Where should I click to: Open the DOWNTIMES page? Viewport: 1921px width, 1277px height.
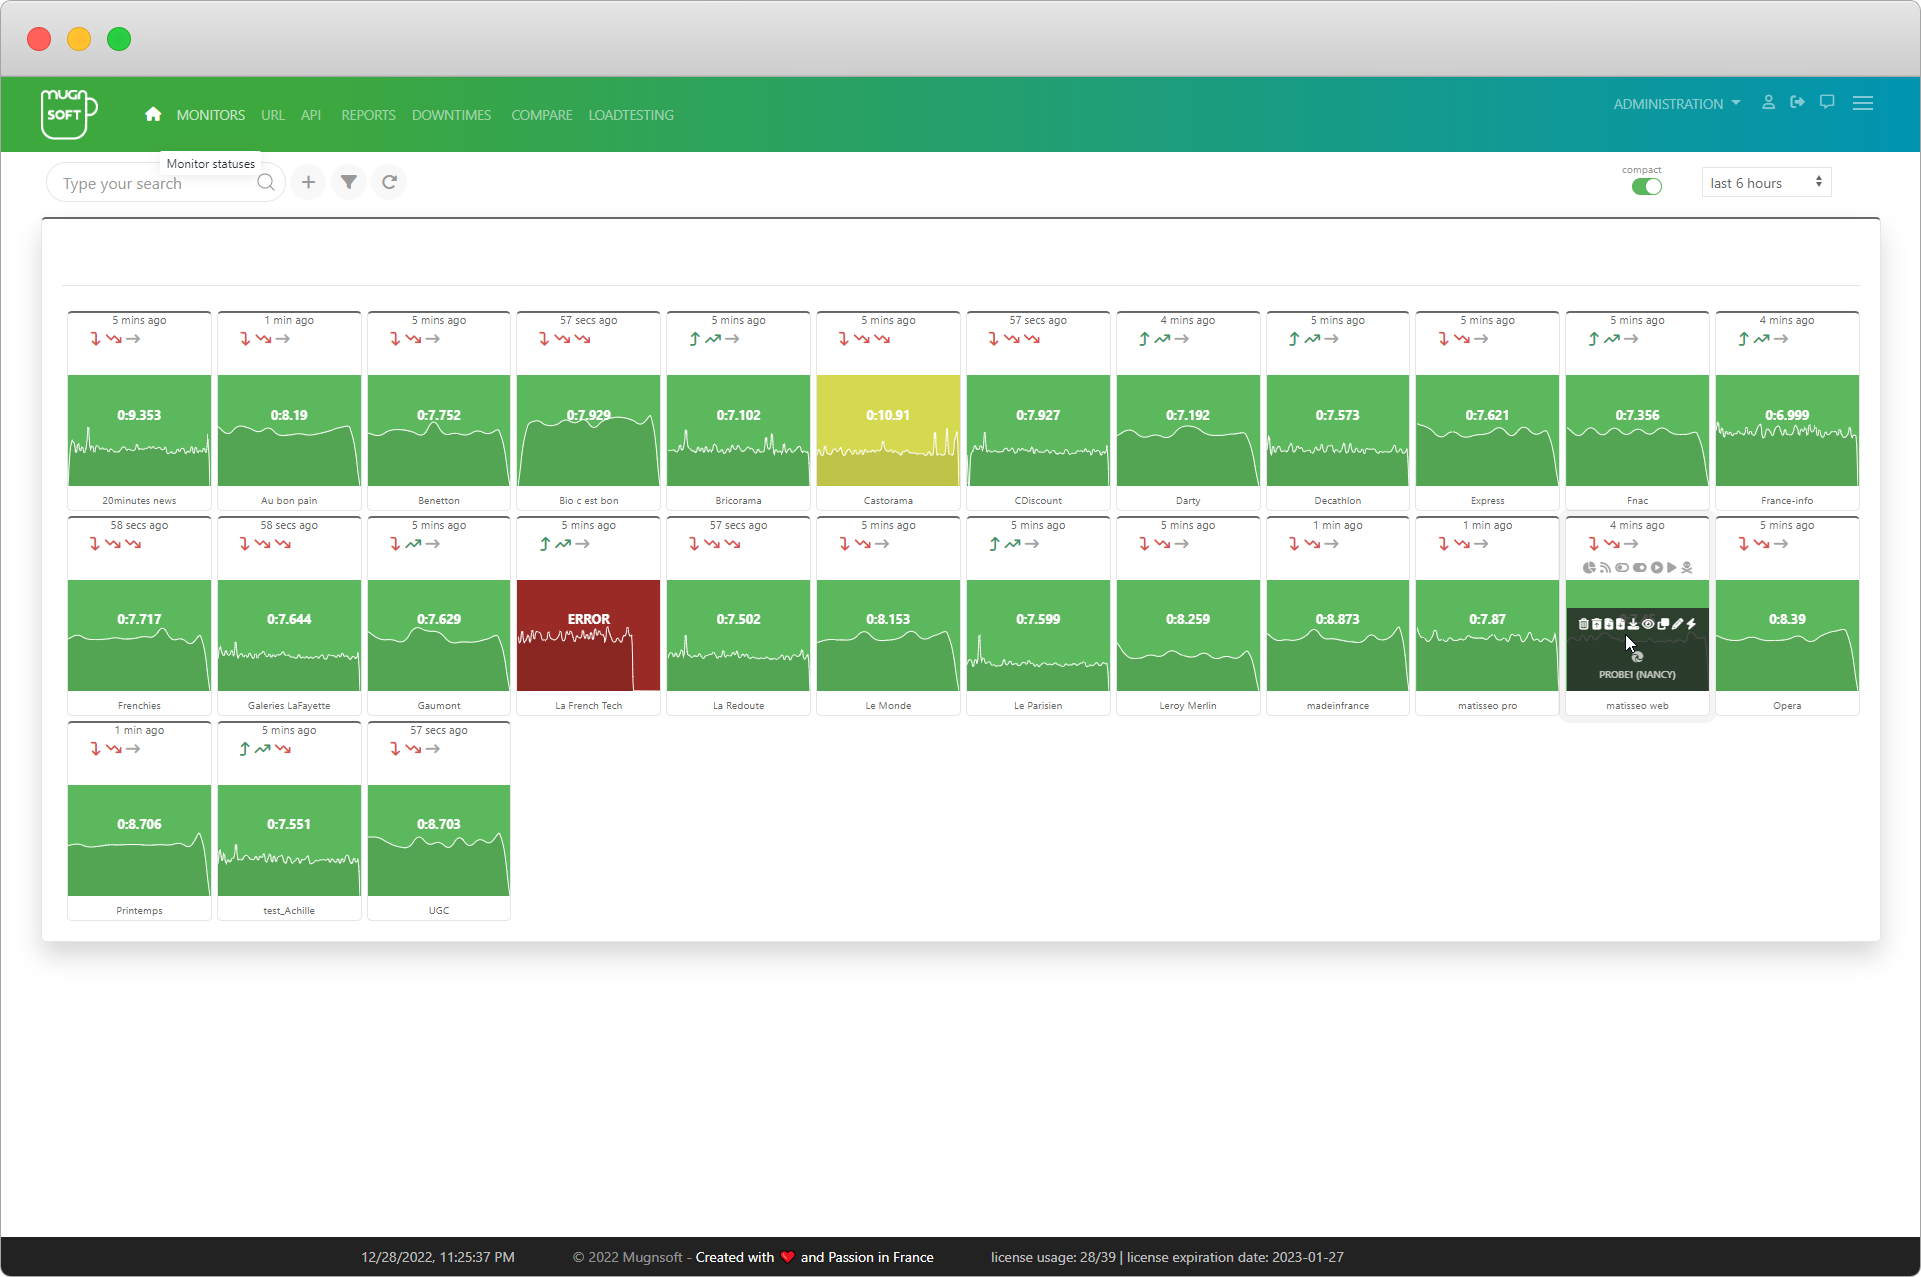tap(451, 115)
